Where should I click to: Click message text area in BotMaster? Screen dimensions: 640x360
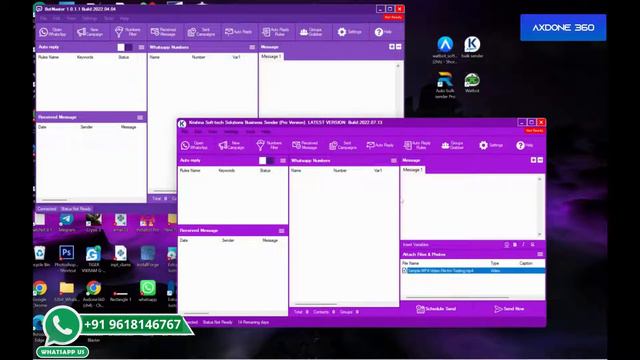point(328,89)
